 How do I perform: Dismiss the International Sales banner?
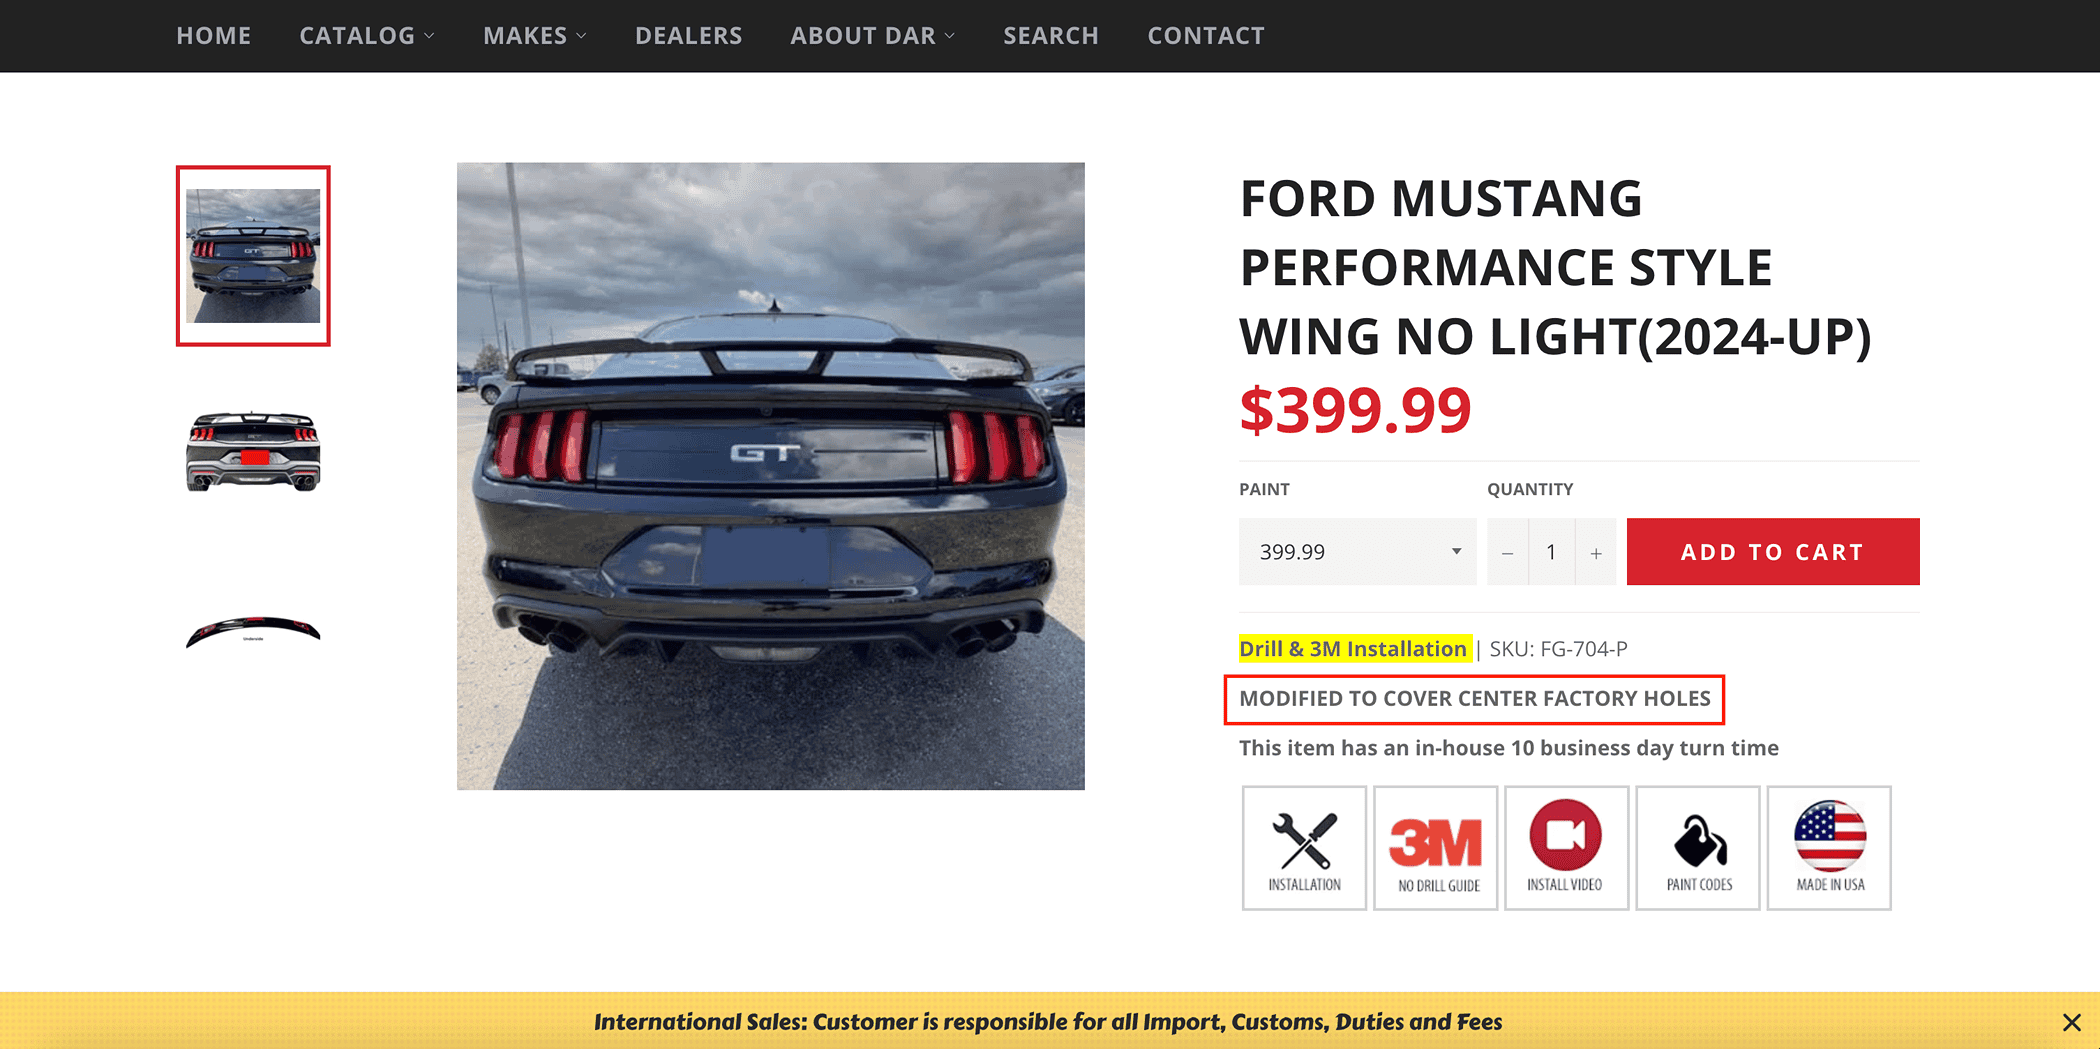2071,1022
